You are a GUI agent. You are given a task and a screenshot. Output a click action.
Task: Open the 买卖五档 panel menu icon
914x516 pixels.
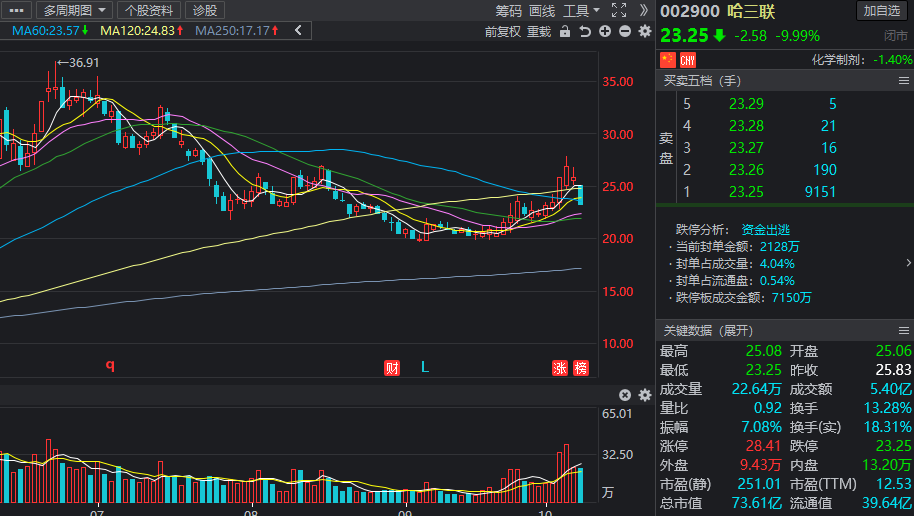(904, 80)
